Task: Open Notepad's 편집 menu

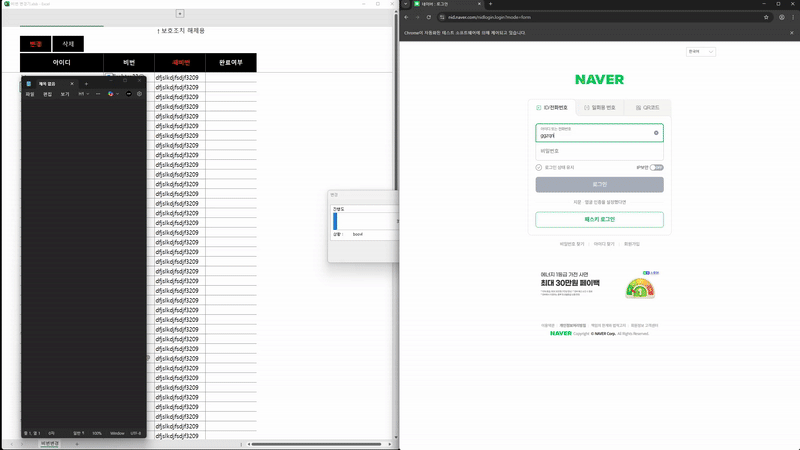Action: coord(47,94)
